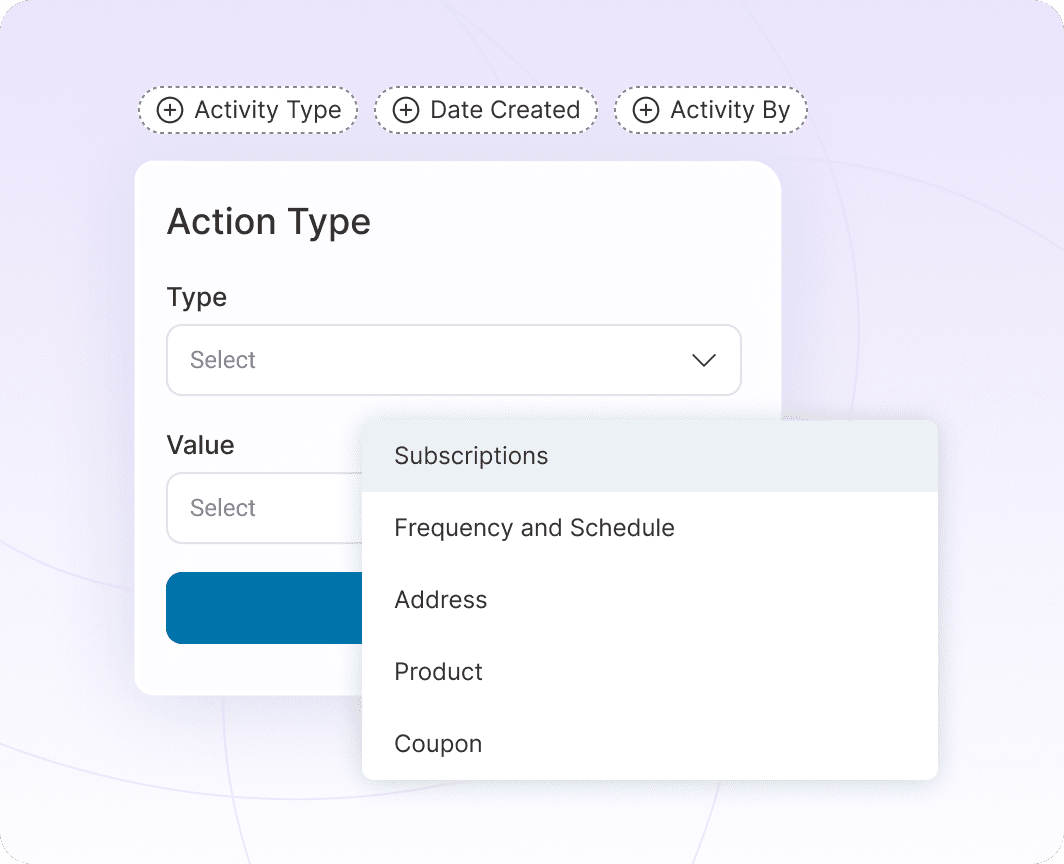Click the Type field label

(x=196, y=297)
